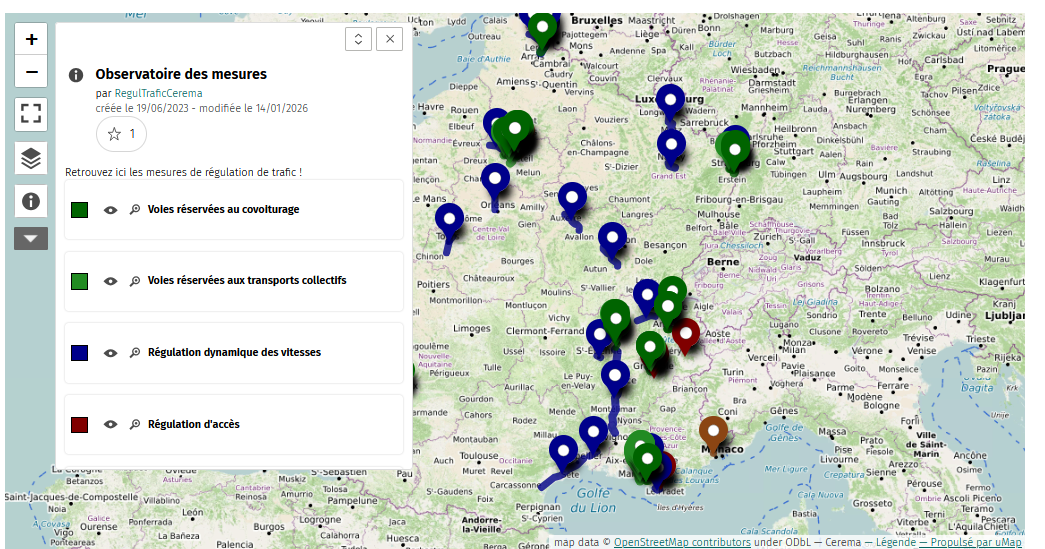Zoom to Régulation d'accès layer extent
This screenshot has width=1045, height=549.
click(134, 425)
